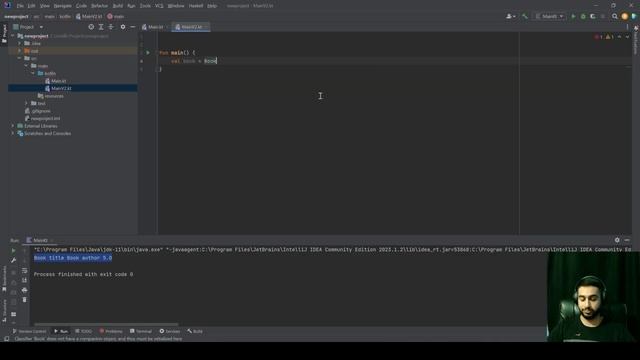Screen dimensions: 640x360
Task: Open the Edit menu
Action: (31, 6)
